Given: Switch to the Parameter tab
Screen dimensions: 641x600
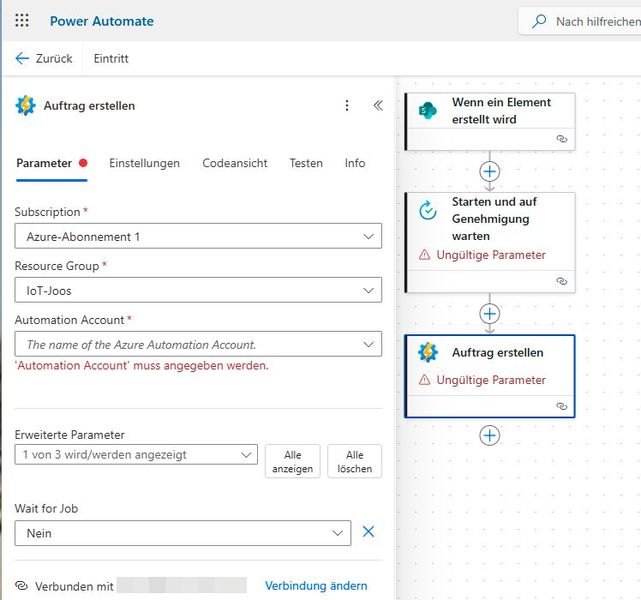Looking at the screenshot, I should [x=52, y=163].
